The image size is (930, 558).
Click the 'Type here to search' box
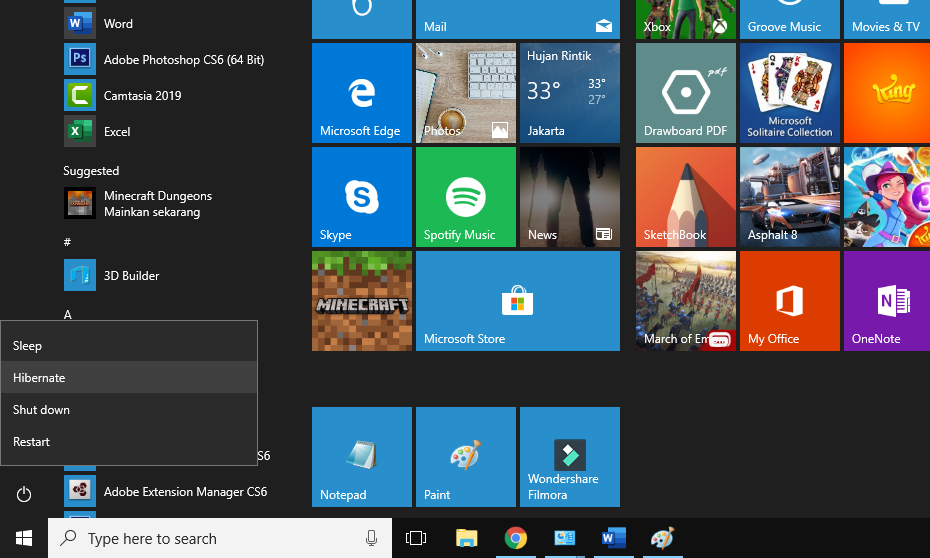pyautogui.click(x=219, y=538)
